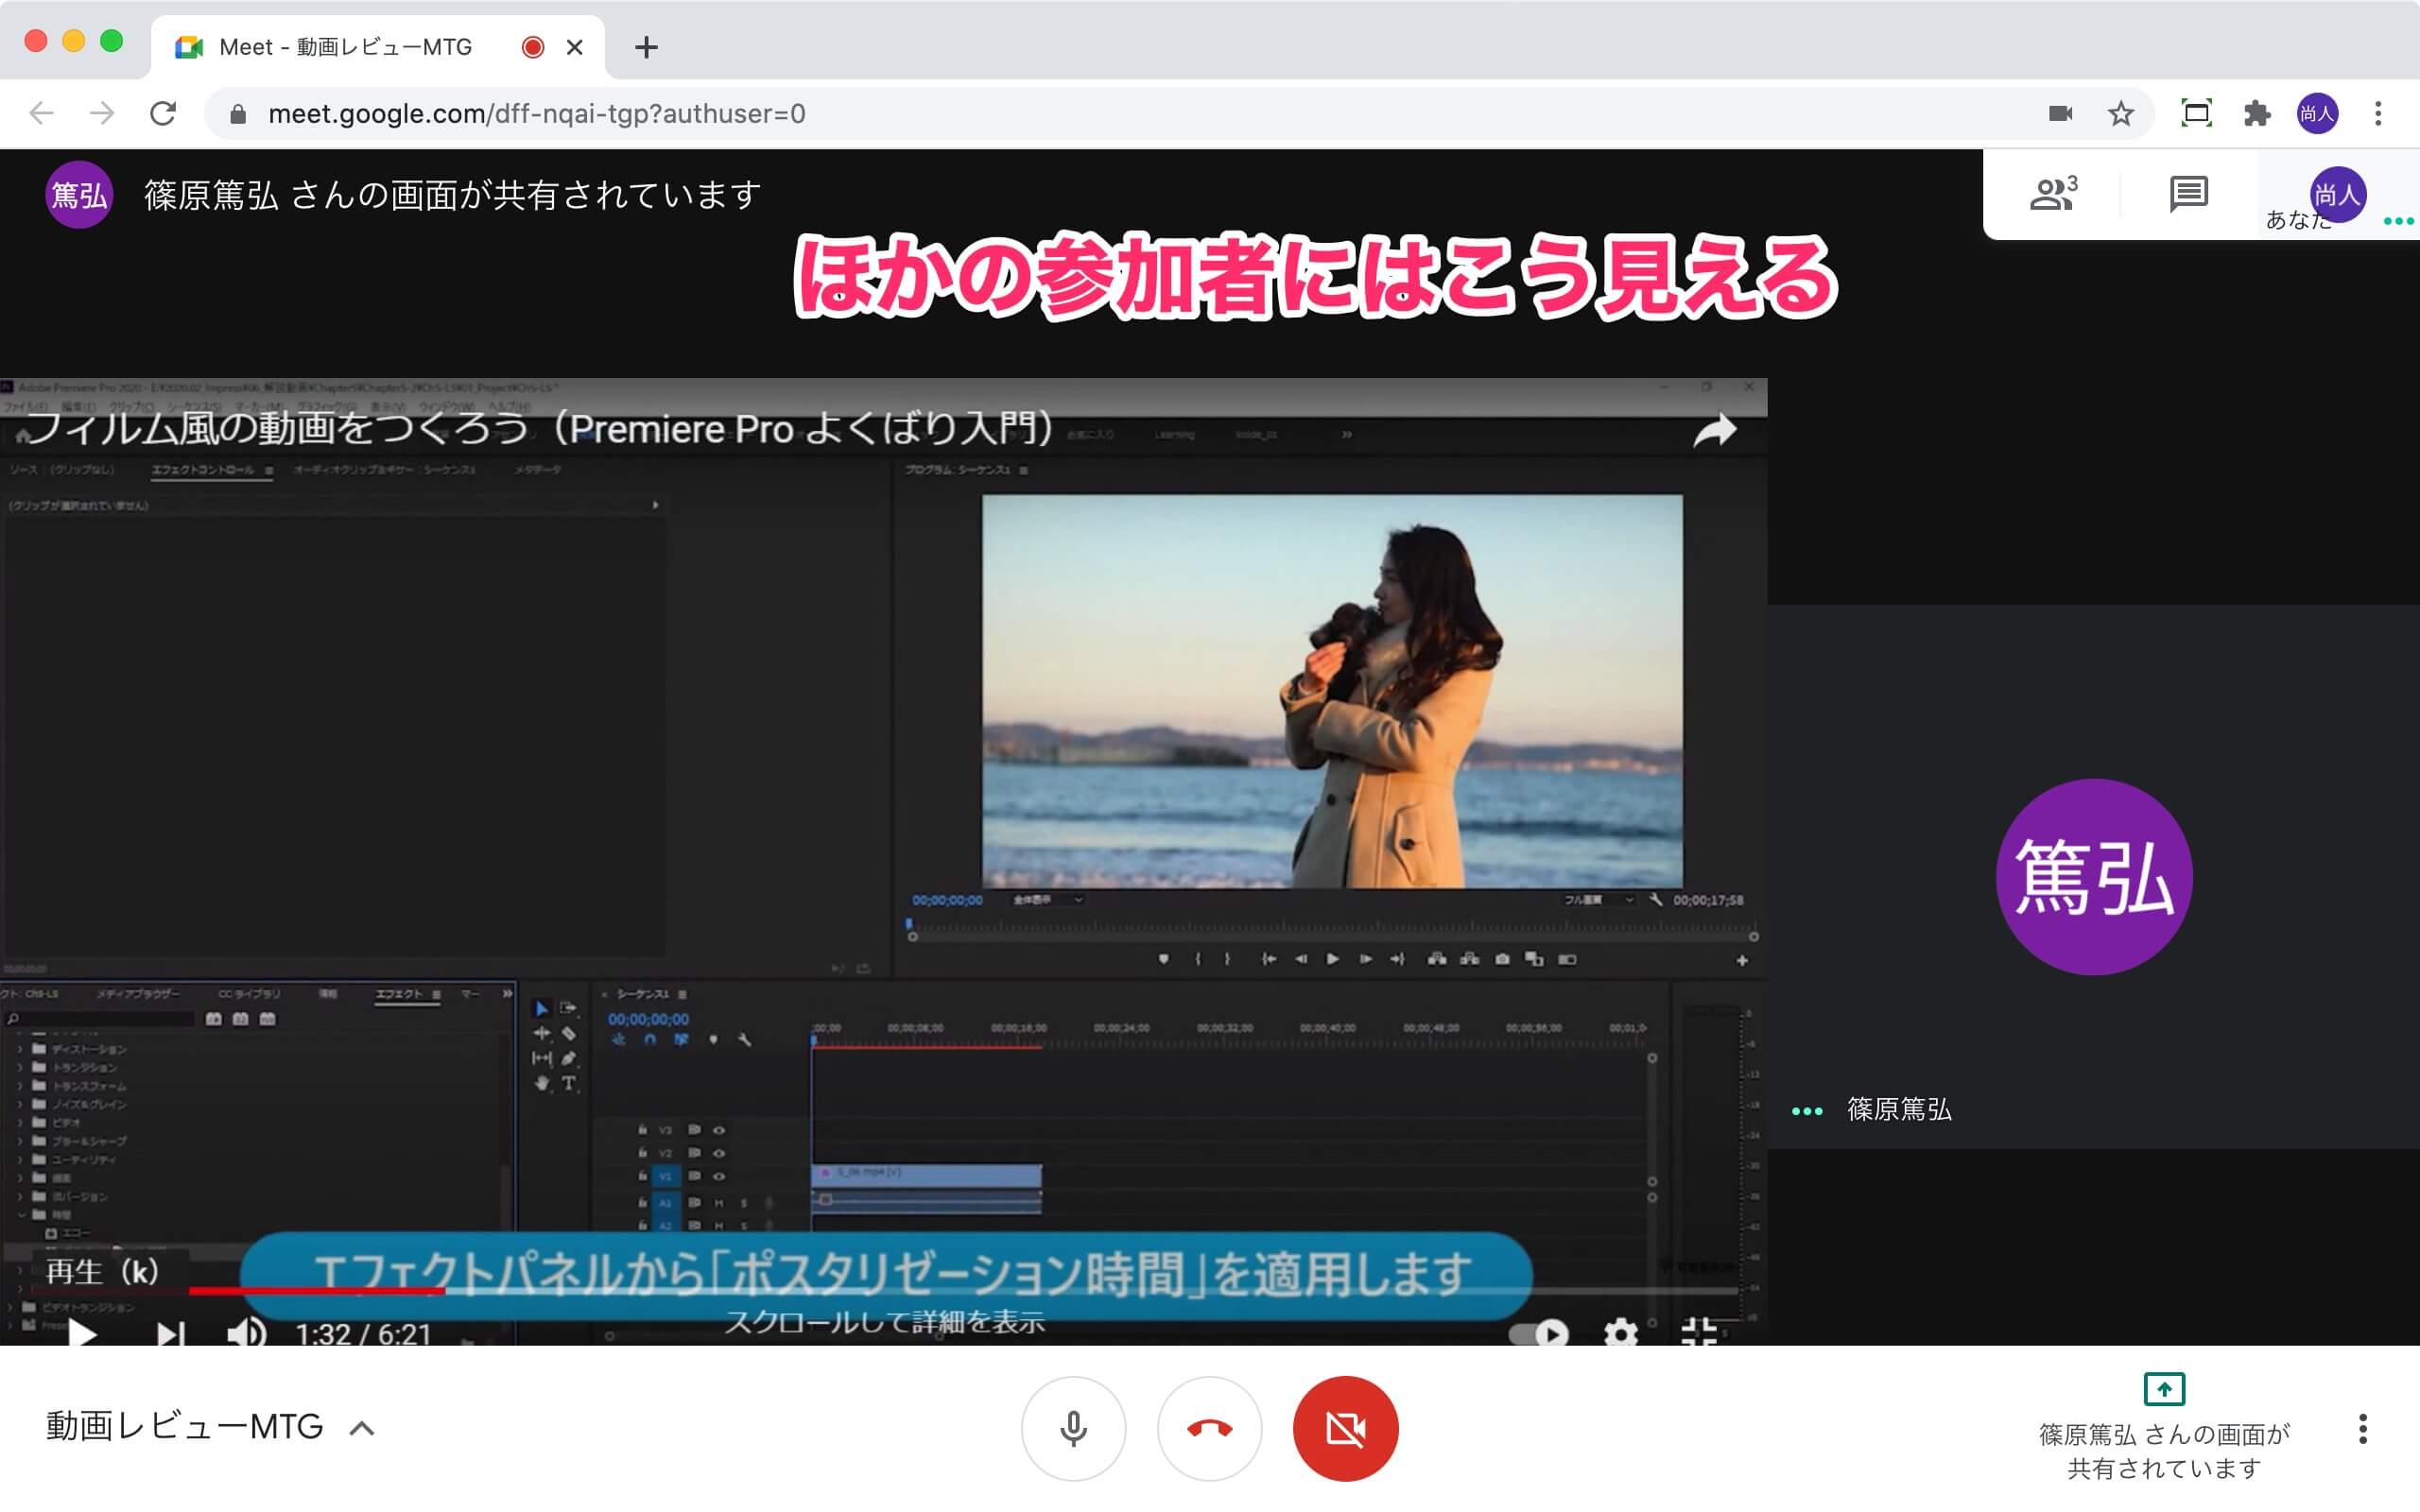Select the Ripple Edit tool in Premiere

541,1033
